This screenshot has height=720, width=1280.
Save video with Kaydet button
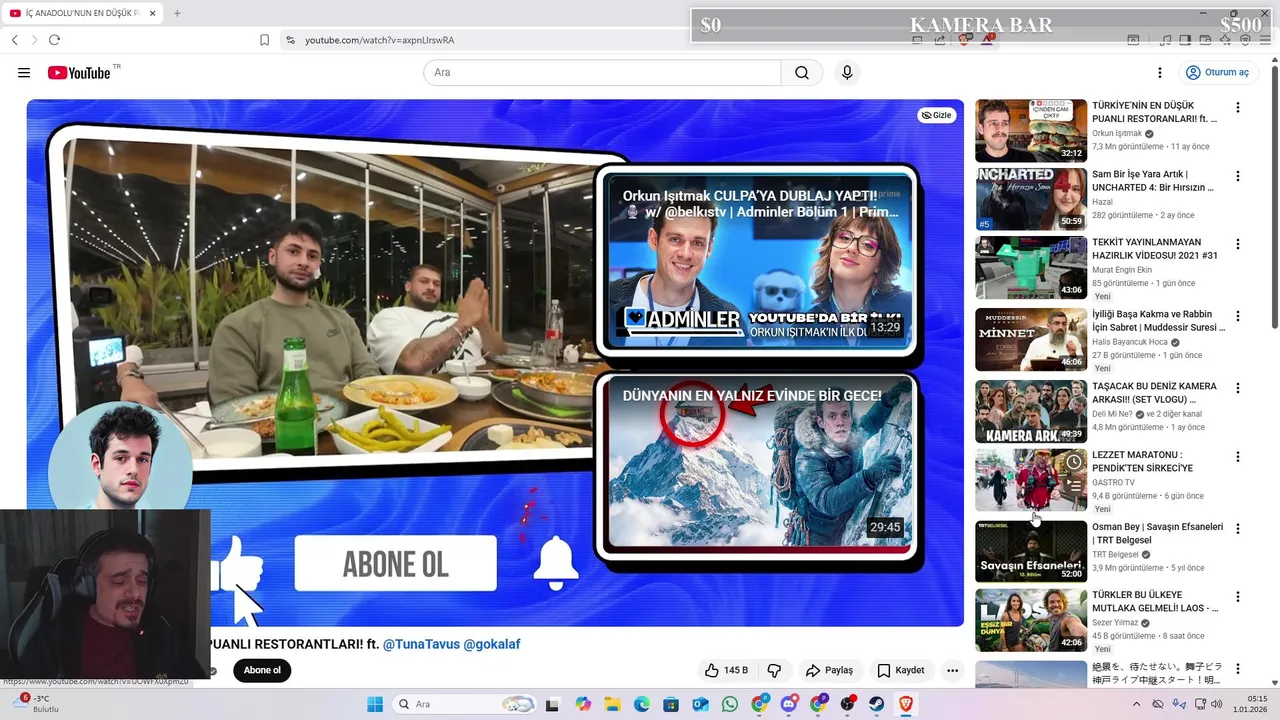900,670
